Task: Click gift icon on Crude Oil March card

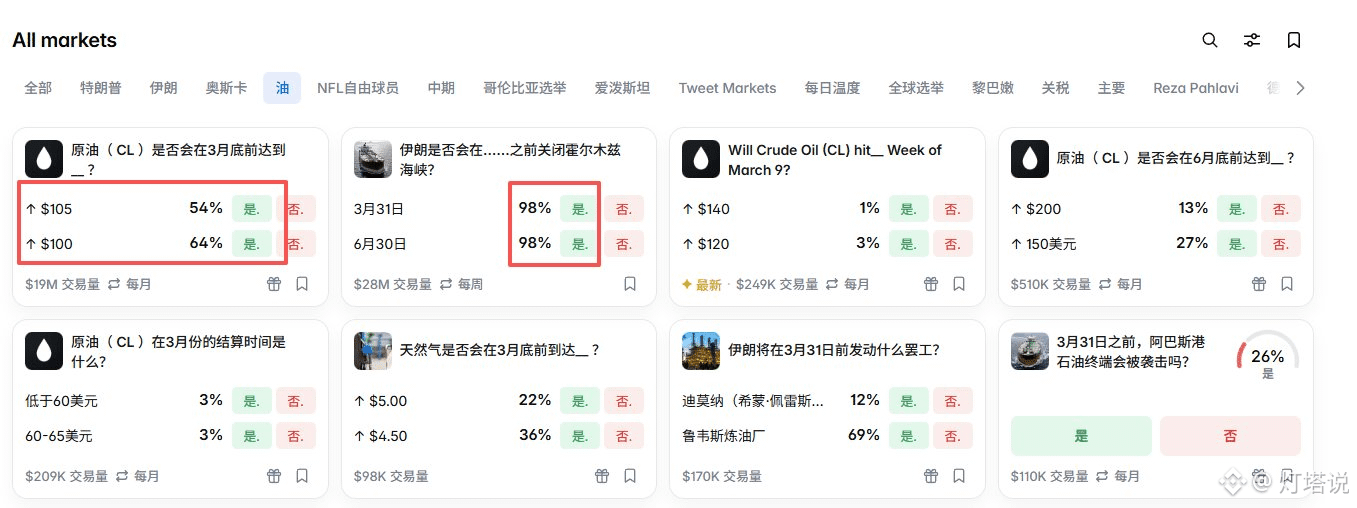Action: pos(274,284)
